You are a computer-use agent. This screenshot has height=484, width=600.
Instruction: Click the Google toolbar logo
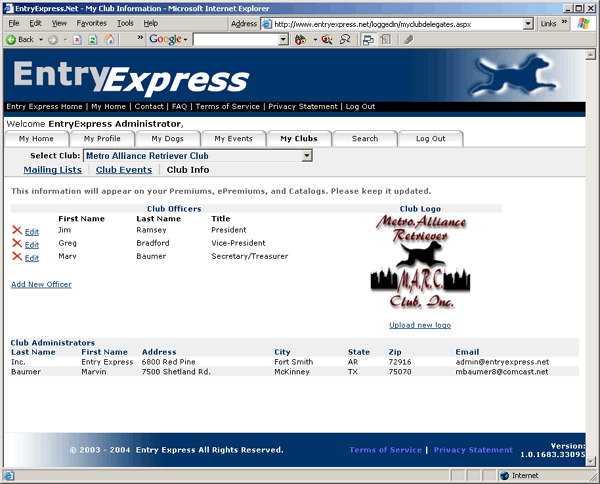pos(164,40)
